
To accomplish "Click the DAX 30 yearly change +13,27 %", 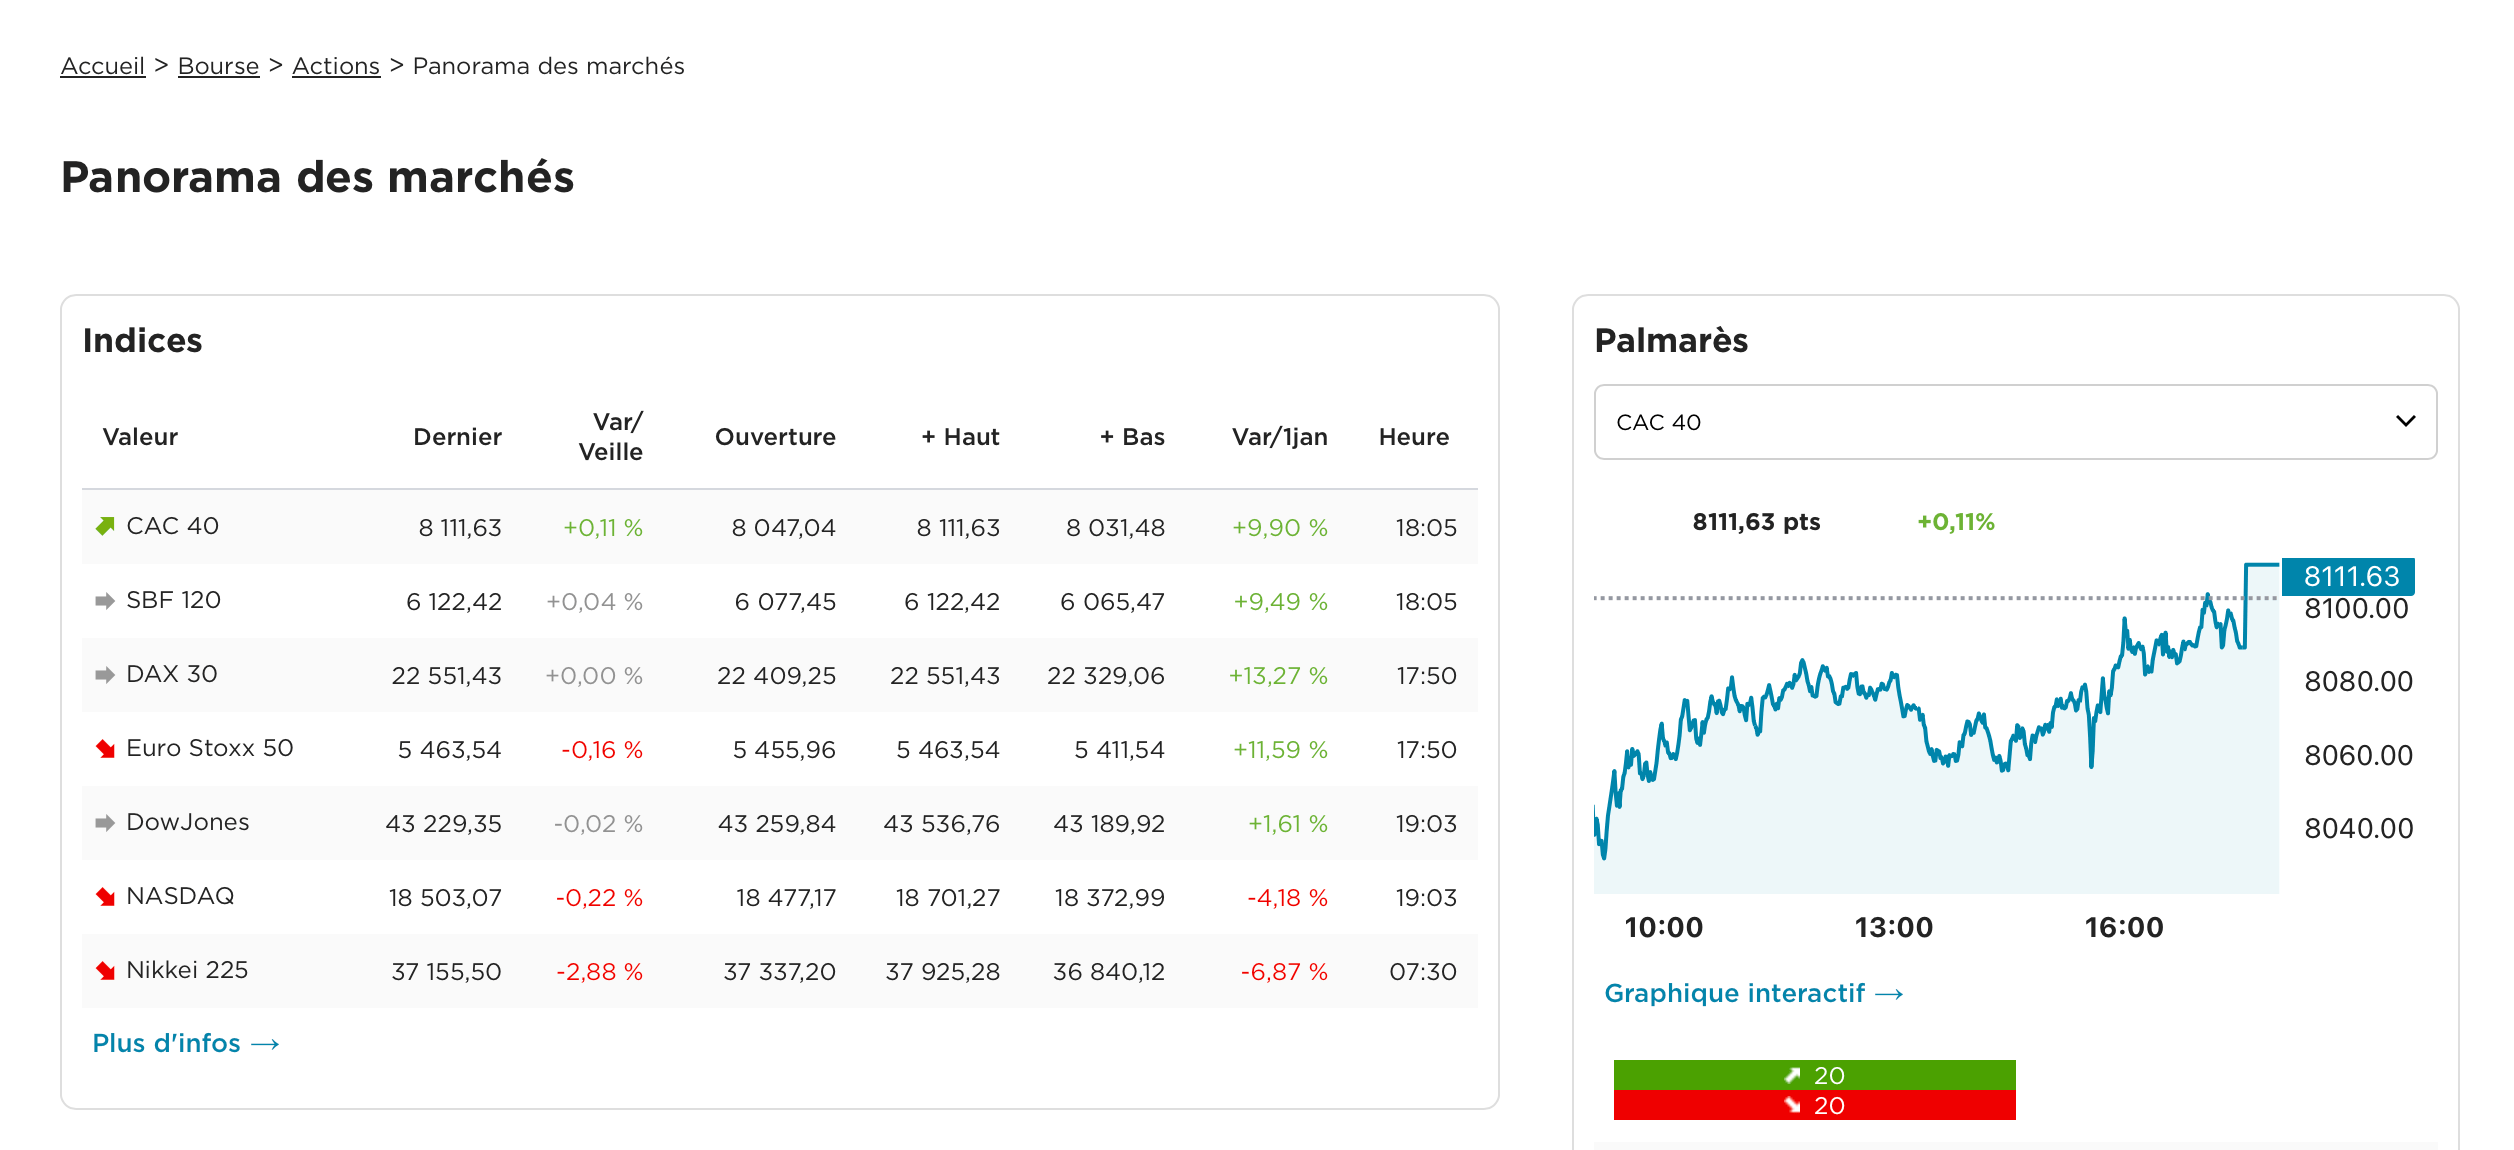I will coord(1278,676).
